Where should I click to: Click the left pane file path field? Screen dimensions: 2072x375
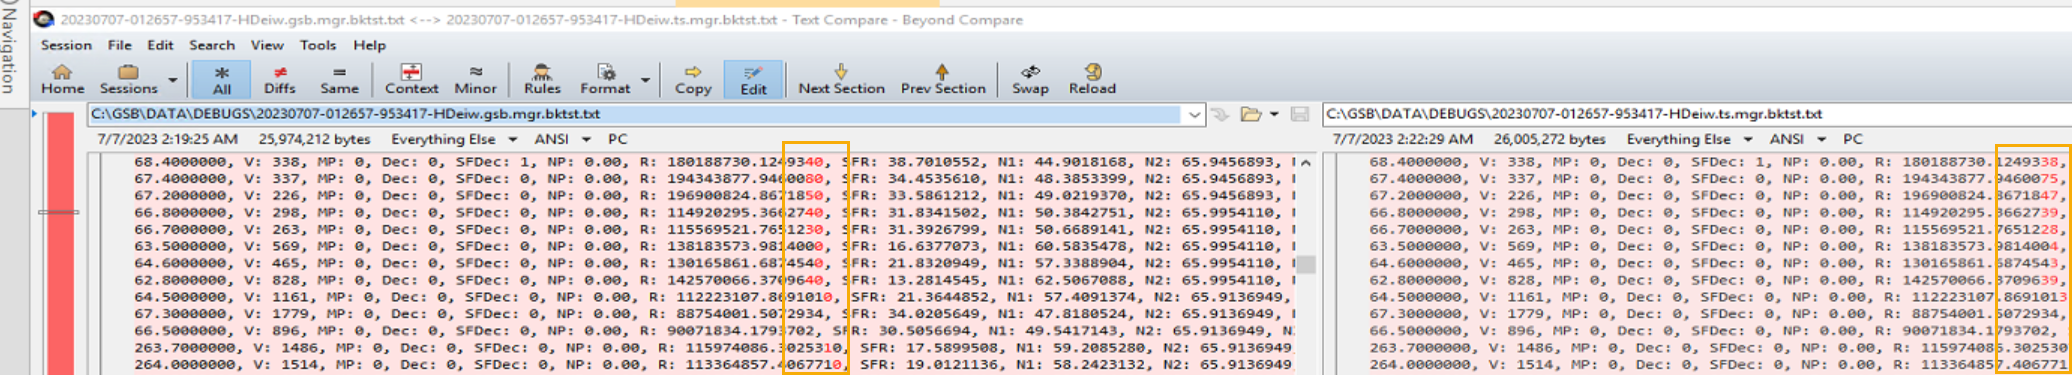[635, 114]
